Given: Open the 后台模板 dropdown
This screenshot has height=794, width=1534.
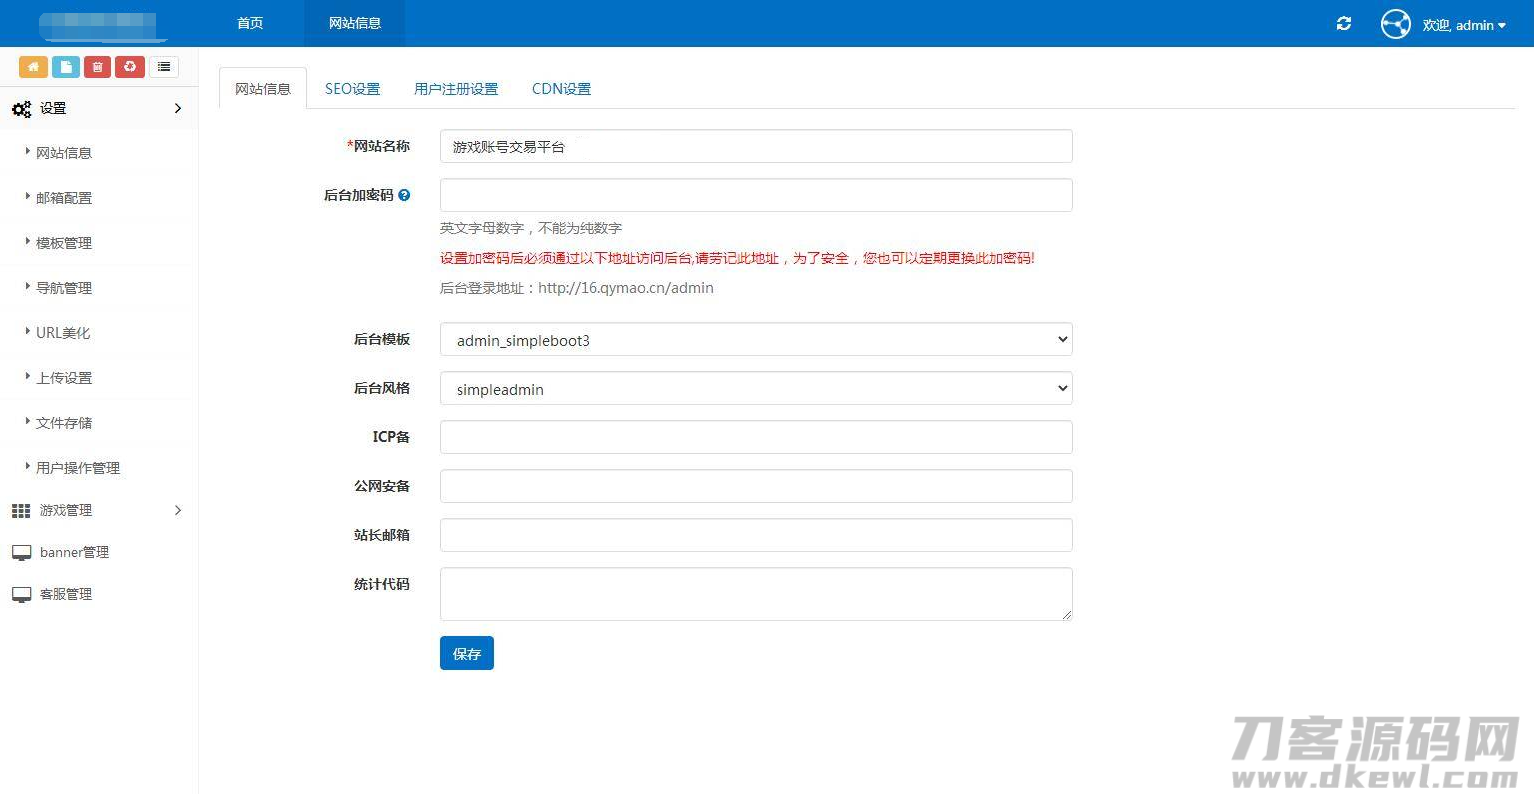Looking at the screenshot, I should [x=755, y=340].
